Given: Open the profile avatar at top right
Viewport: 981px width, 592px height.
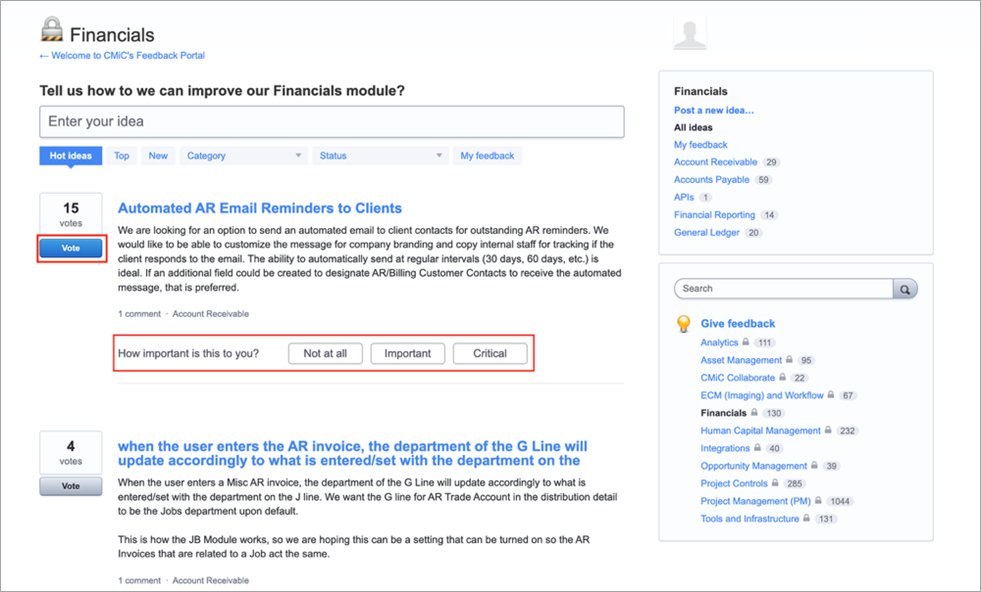Looking at the screenshot, I should (689, 32).
